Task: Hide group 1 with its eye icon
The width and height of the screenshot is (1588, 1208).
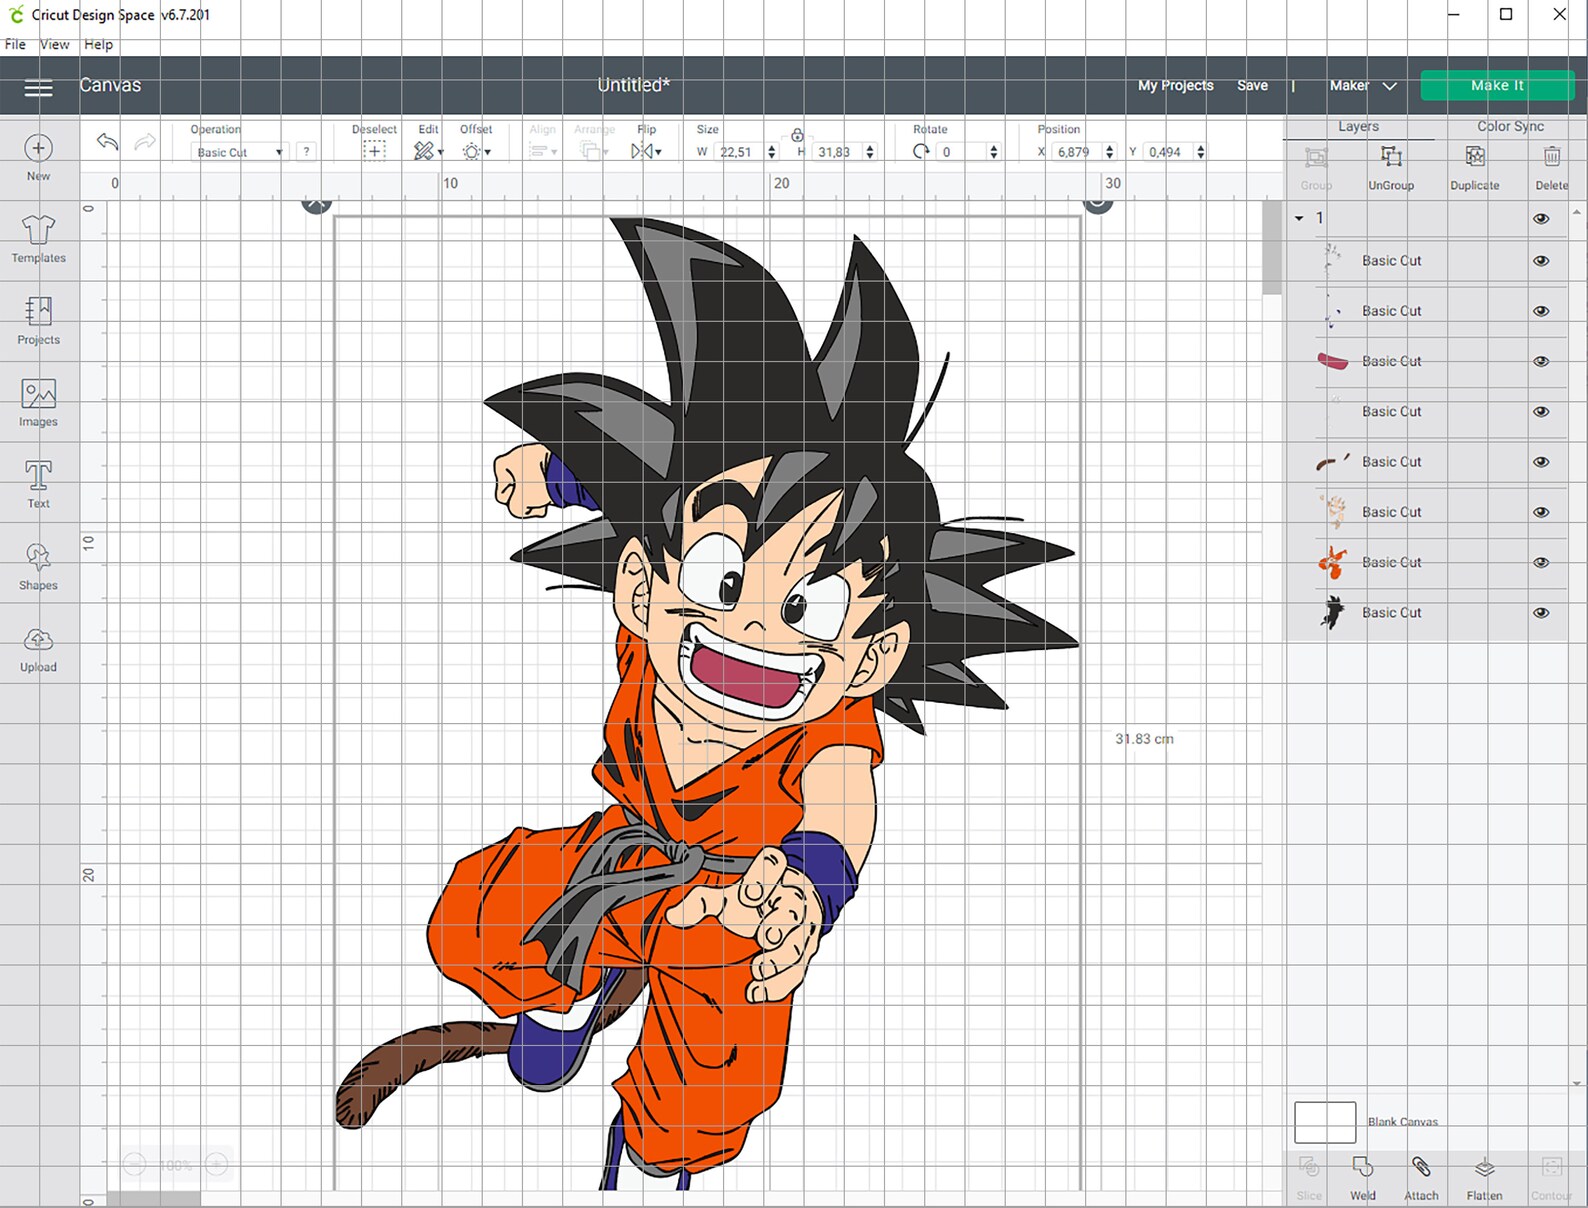Action: click(1541, 219)
